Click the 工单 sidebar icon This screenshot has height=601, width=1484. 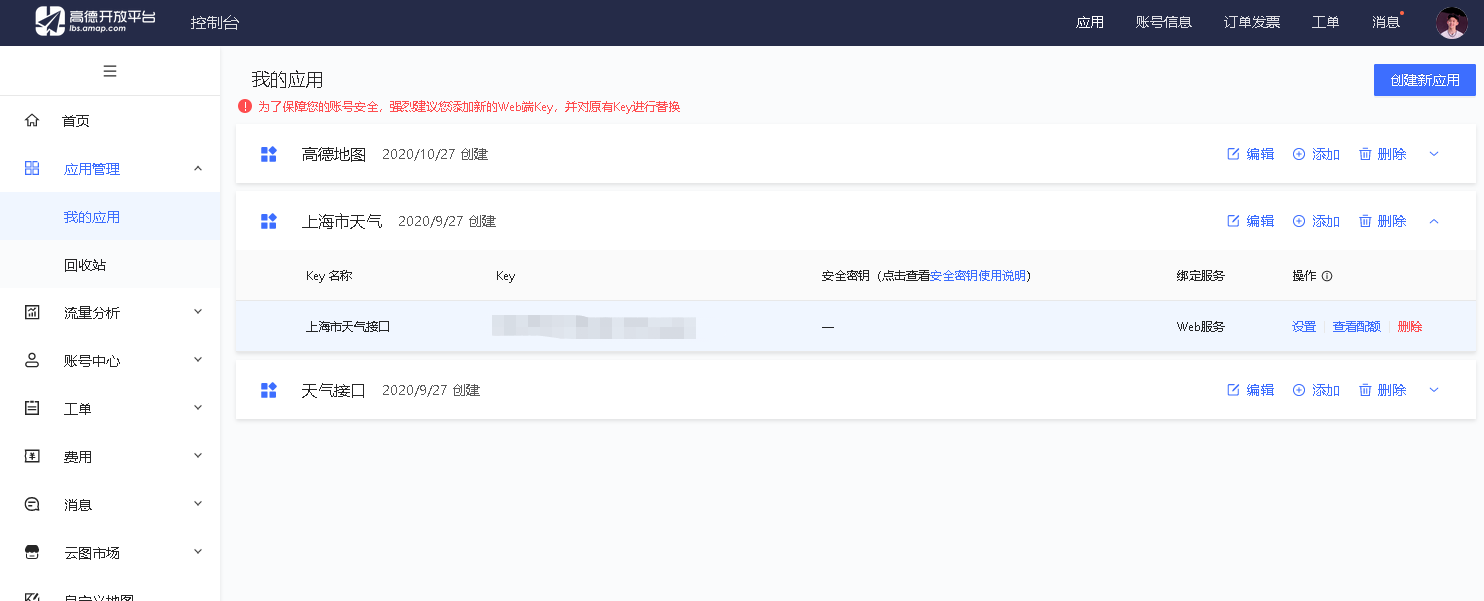coord(32,409)
